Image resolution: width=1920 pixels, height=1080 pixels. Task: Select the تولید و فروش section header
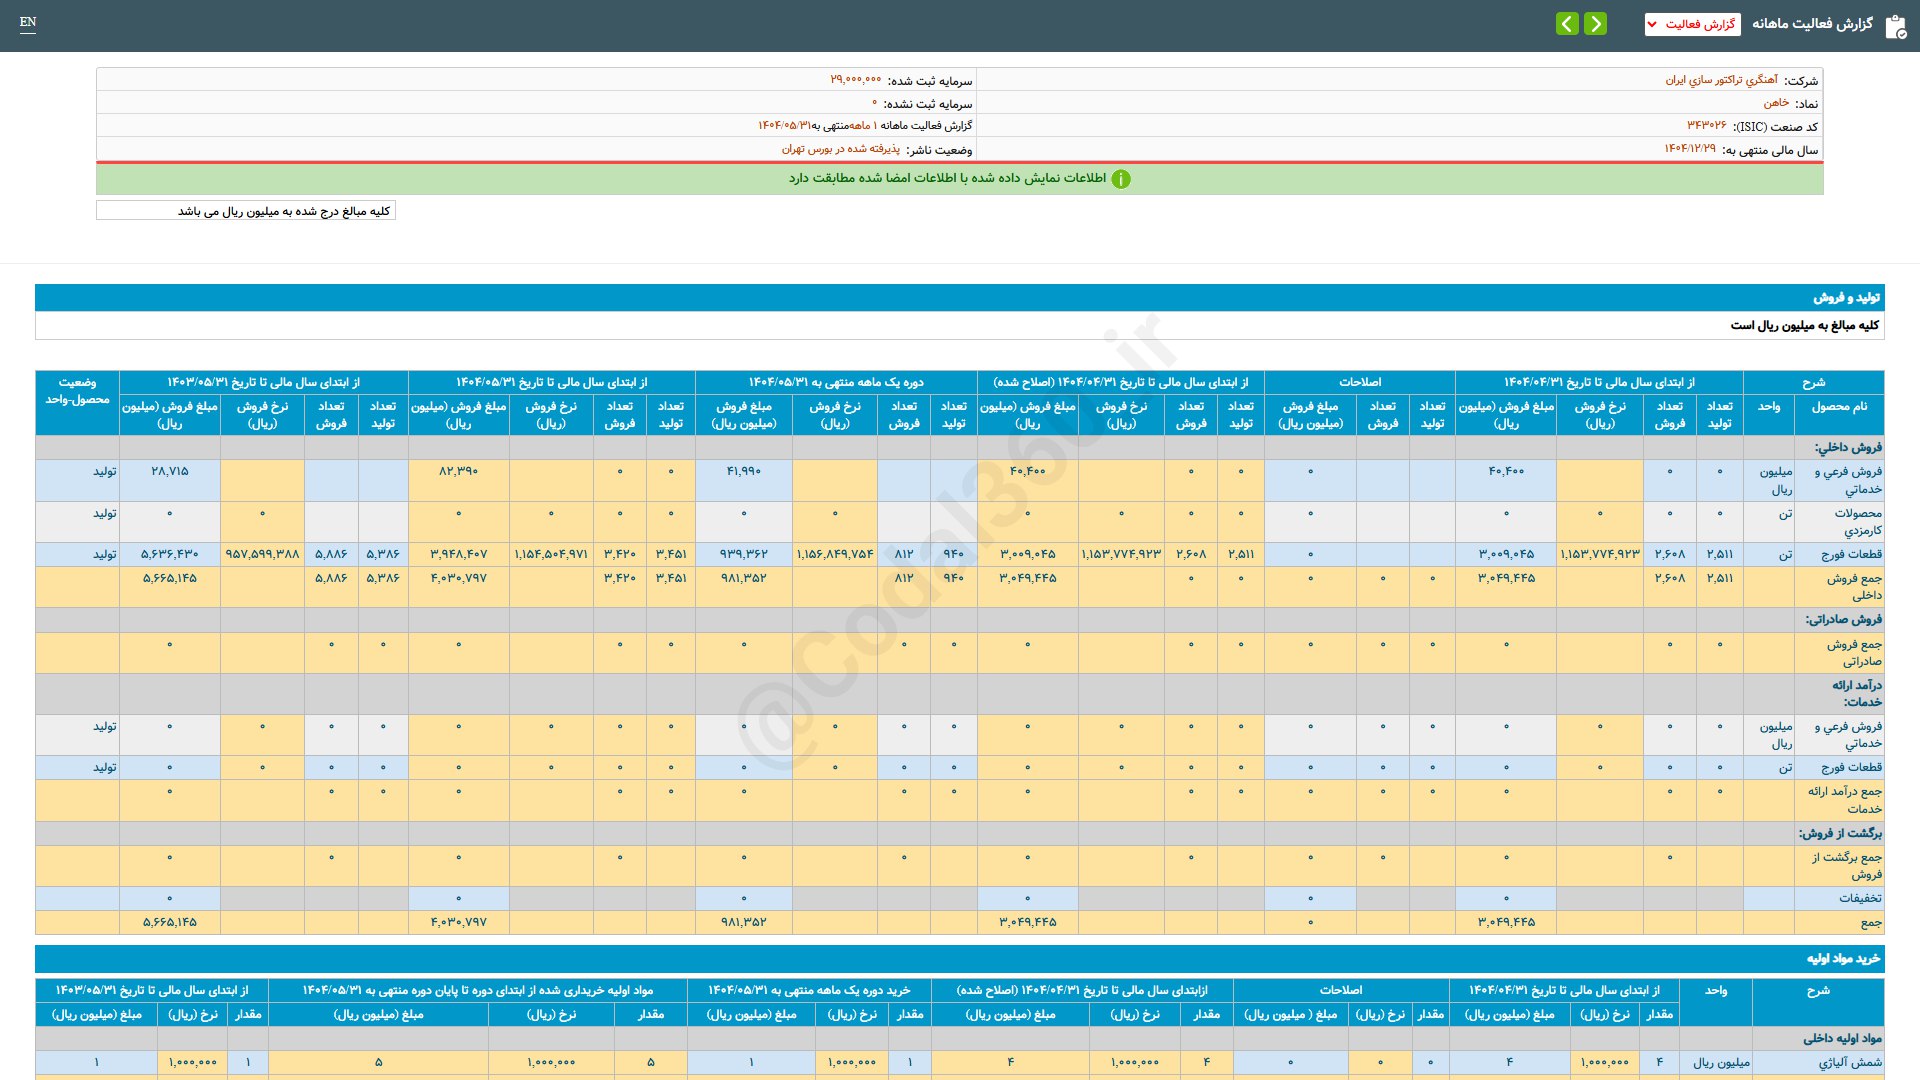click(x=1846, y=298)
